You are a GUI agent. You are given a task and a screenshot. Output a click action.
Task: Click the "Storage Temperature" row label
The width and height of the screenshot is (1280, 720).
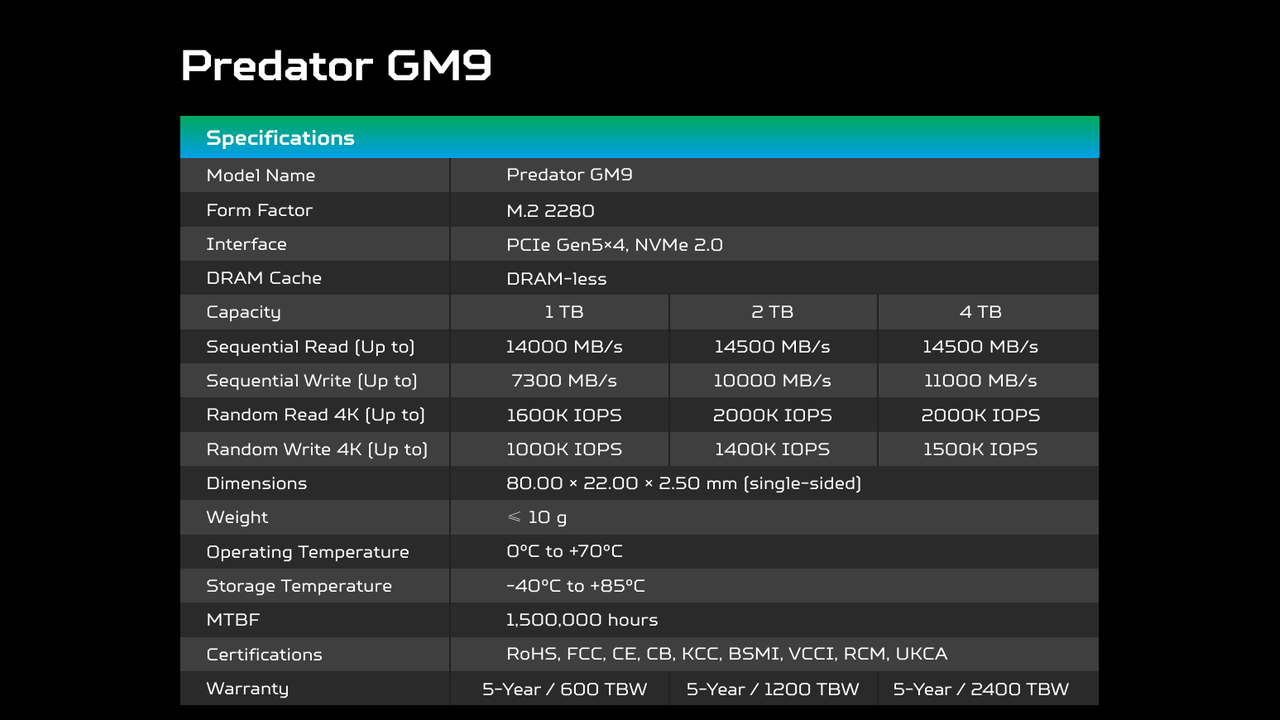299,586
